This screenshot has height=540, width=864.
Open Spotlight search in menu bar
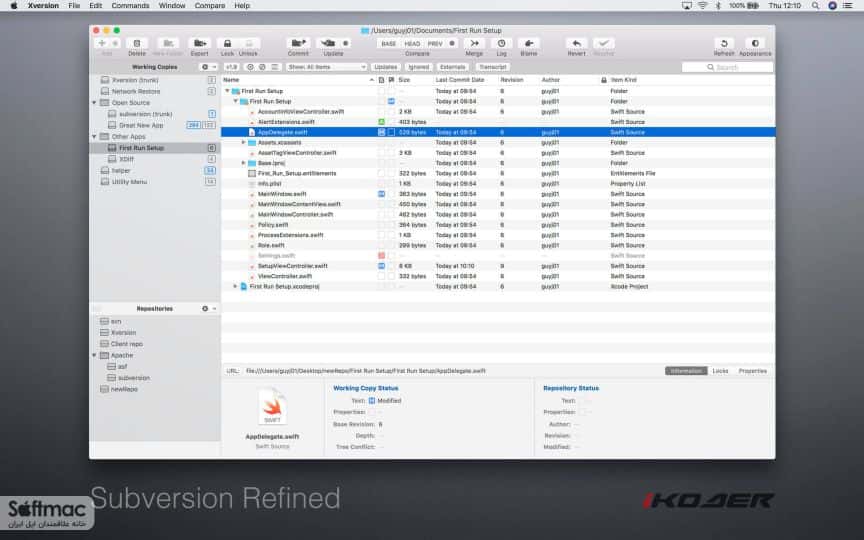[815, 6]
